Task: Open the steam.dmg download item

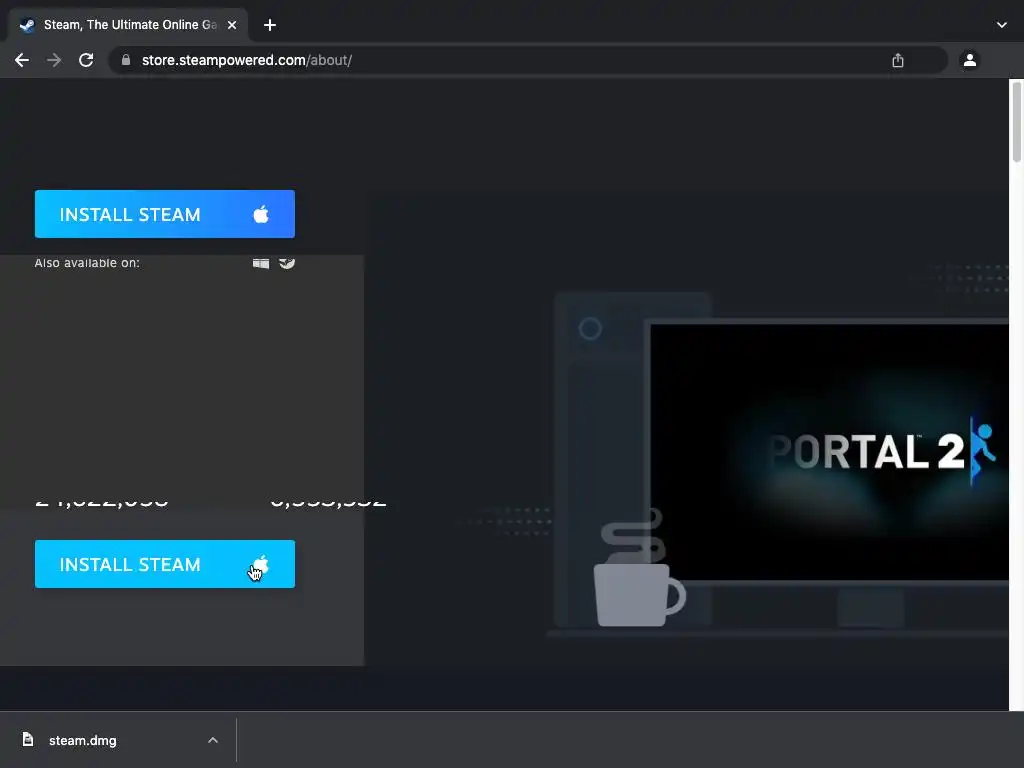Action: point(118,741)
